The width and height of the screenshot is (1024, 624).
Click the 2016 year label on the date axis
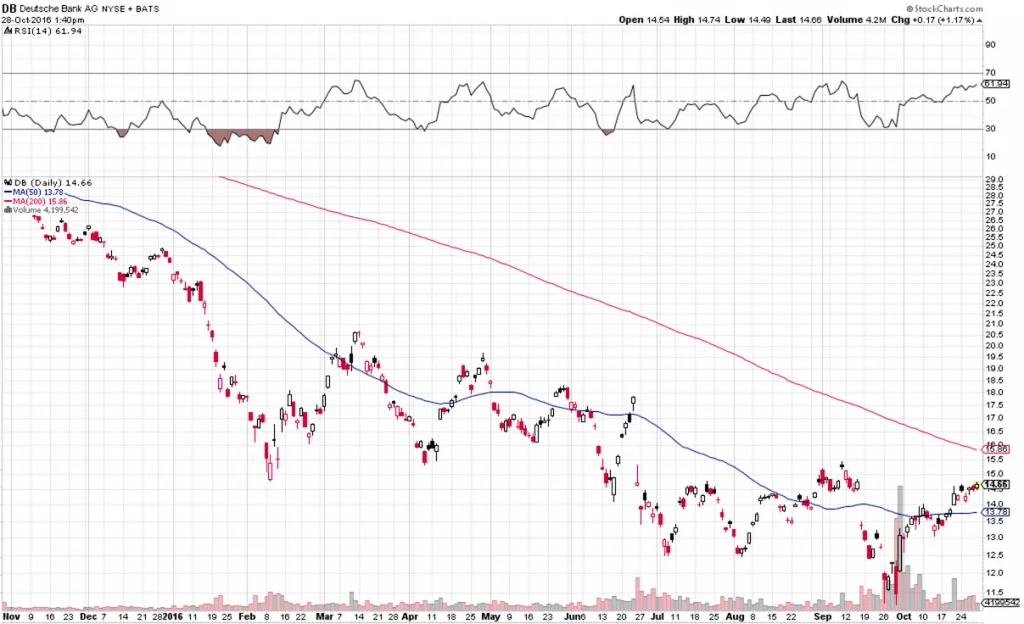click(172, 616)
